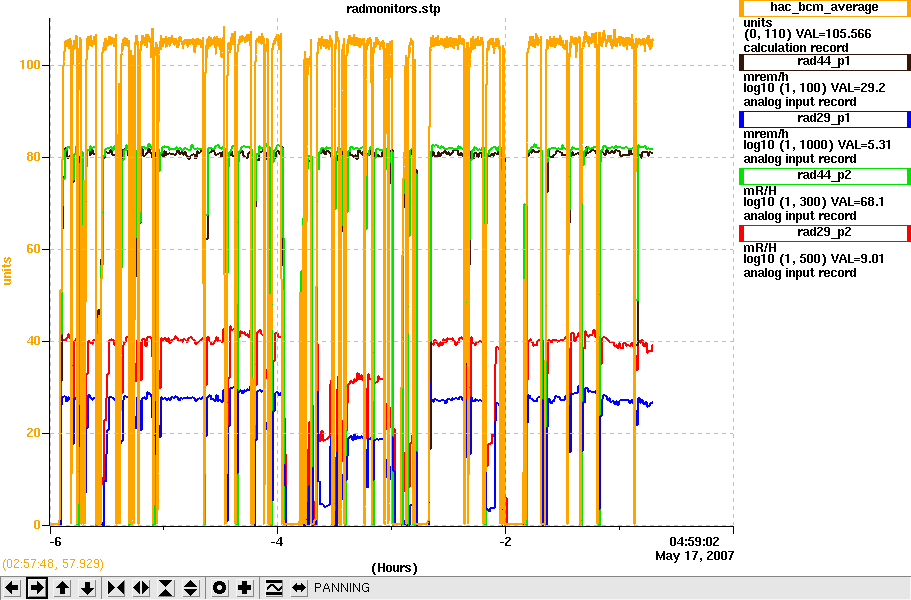Click the -2 hours tick label
This screenshot has height=600, width=911.
click(505, 542)
